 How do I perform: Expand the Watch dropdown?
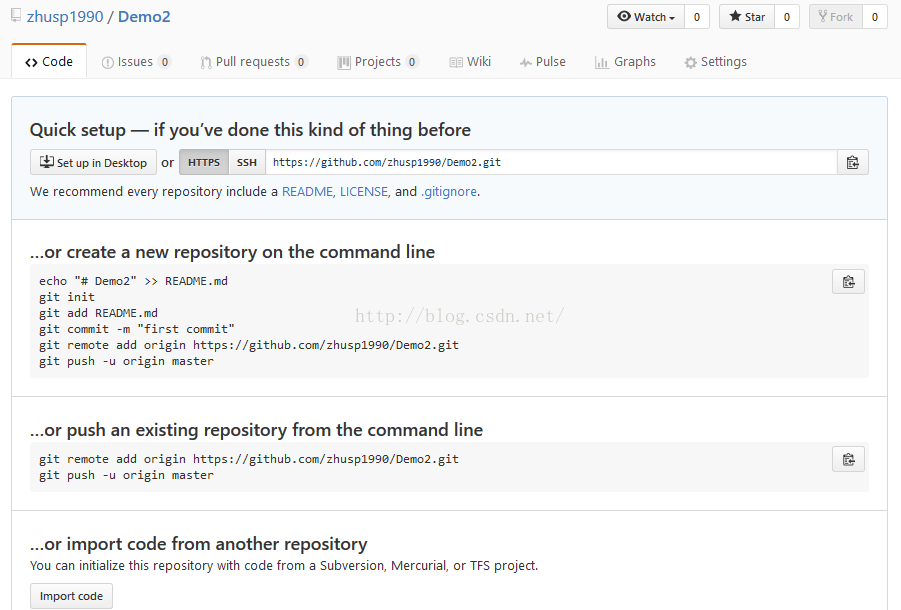tap(646, 17)
